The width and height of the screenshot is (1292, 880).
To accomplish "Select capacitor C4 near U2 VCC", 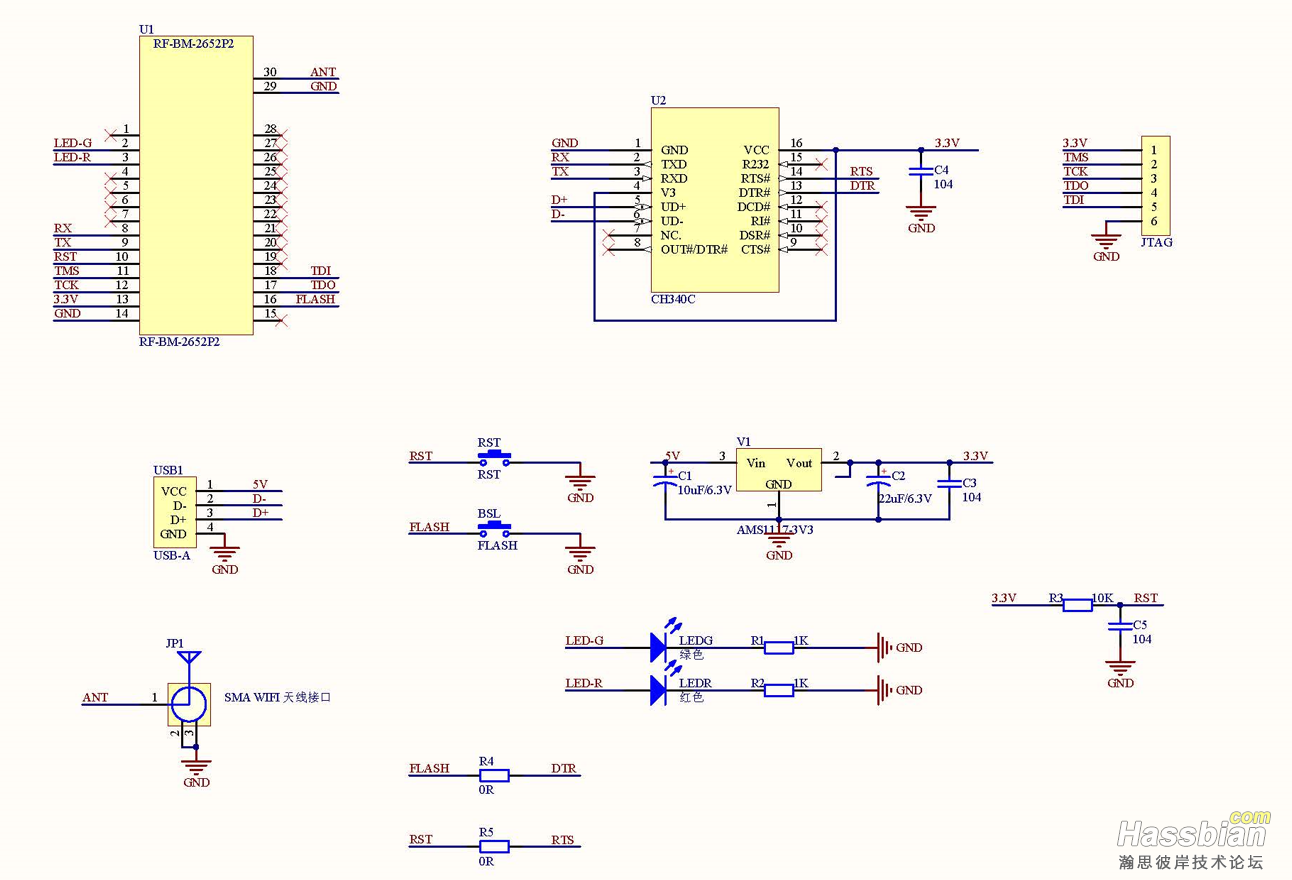I will (x=920, y=172).
